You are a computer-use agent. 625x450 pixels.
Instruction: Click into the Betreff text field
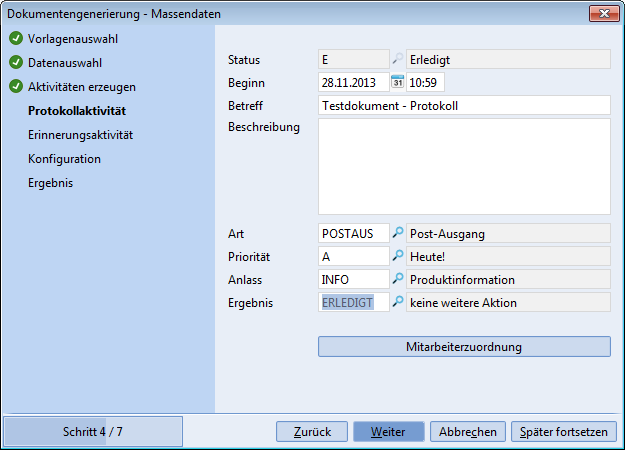(464, 105)
